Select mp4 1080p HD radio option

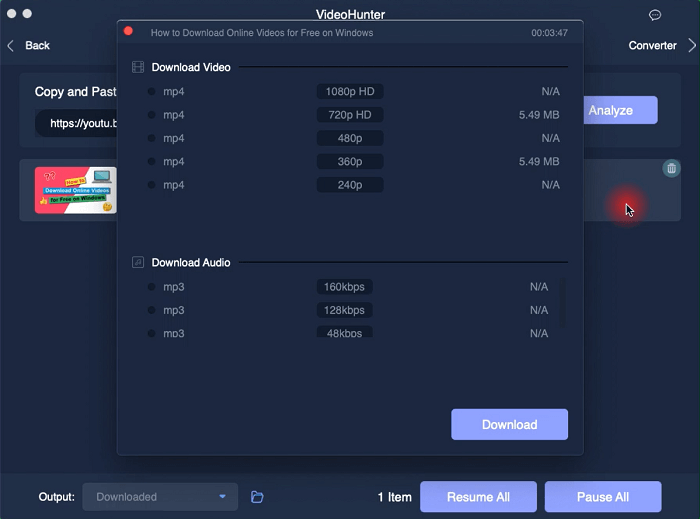point(151,91)
